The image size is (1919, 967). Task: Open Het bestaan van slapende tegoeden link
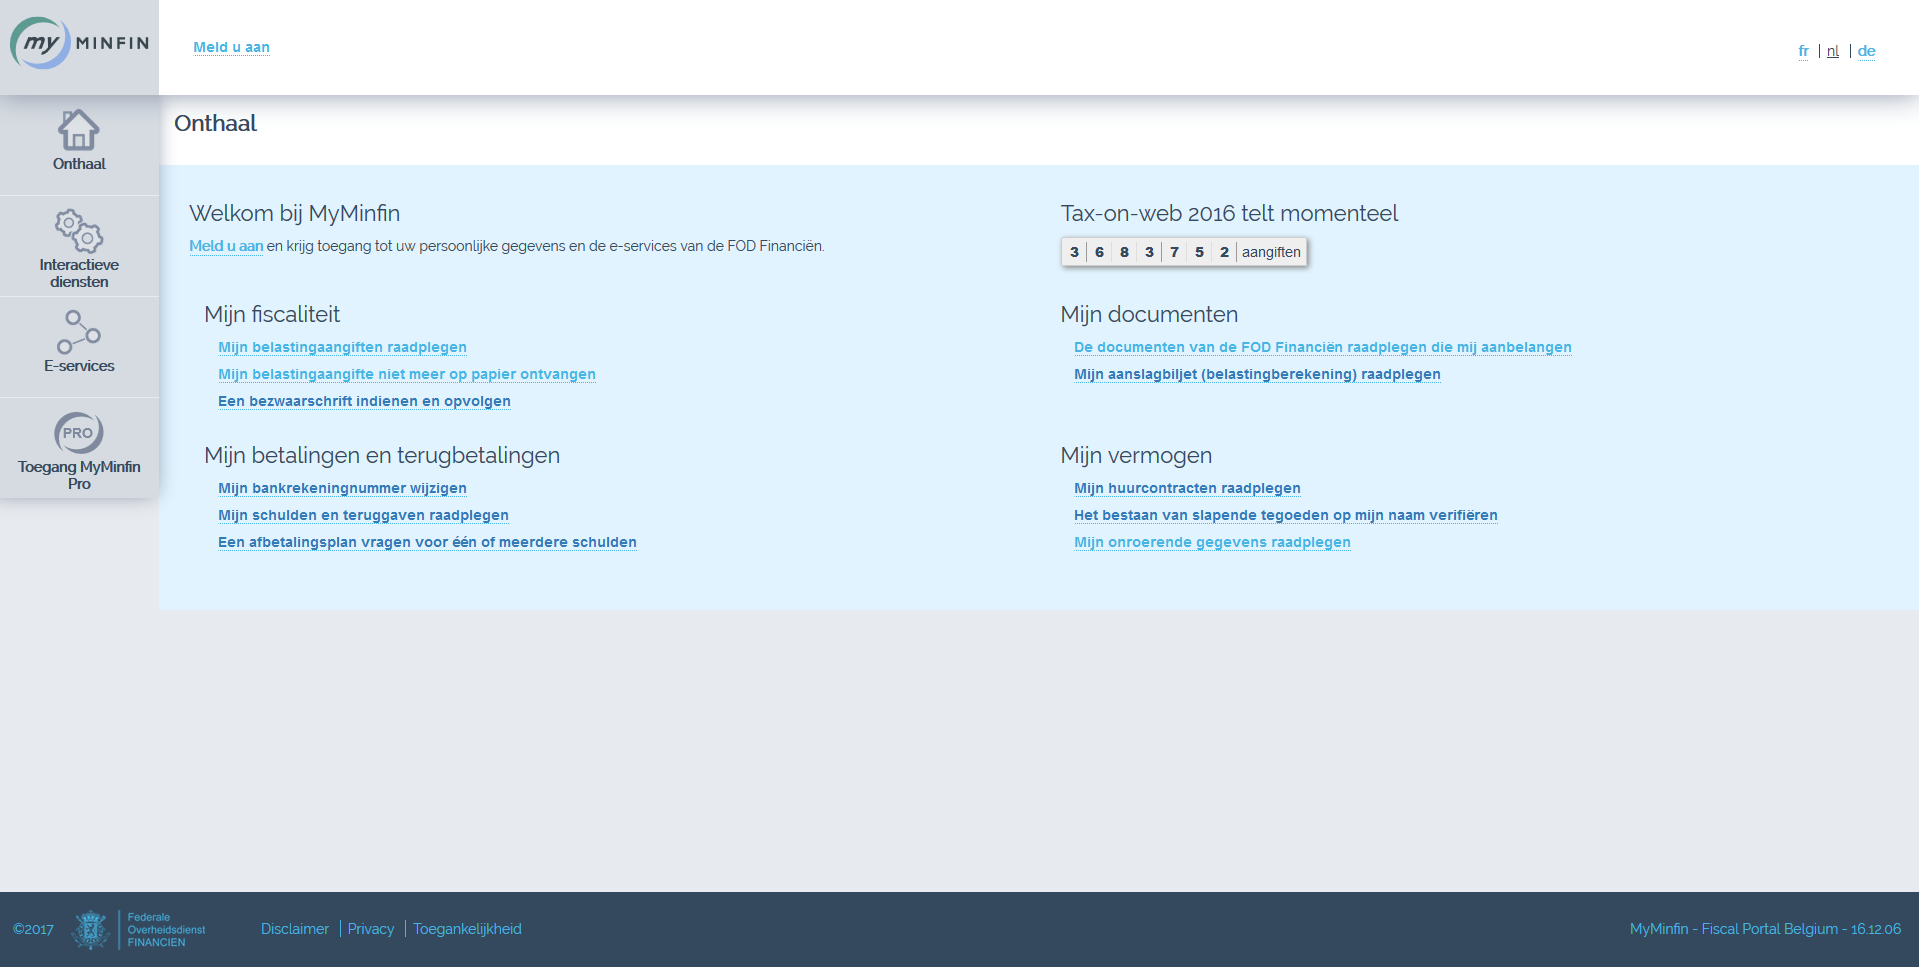coord(1285,515)
